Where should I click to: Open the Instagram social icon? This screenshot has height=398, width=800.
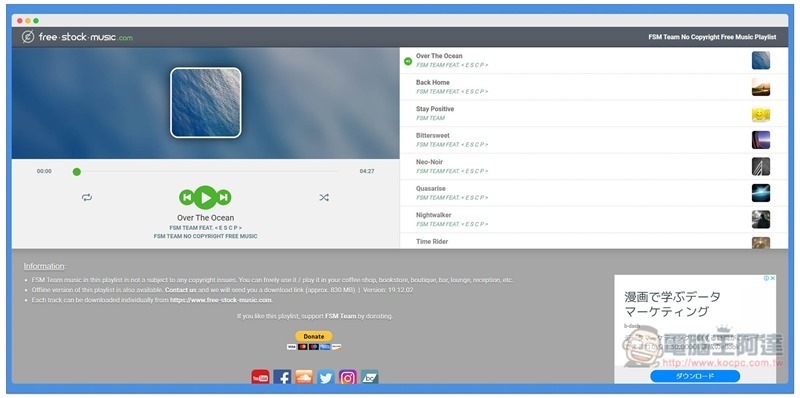click(x=348, y=378)
